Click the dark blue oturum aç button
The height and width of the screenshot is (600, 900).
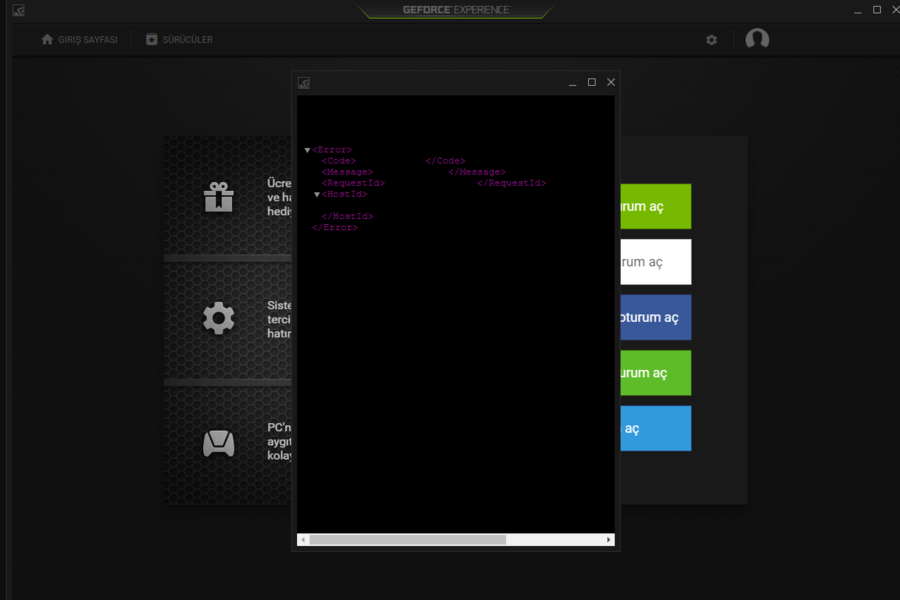pos(655,318)
